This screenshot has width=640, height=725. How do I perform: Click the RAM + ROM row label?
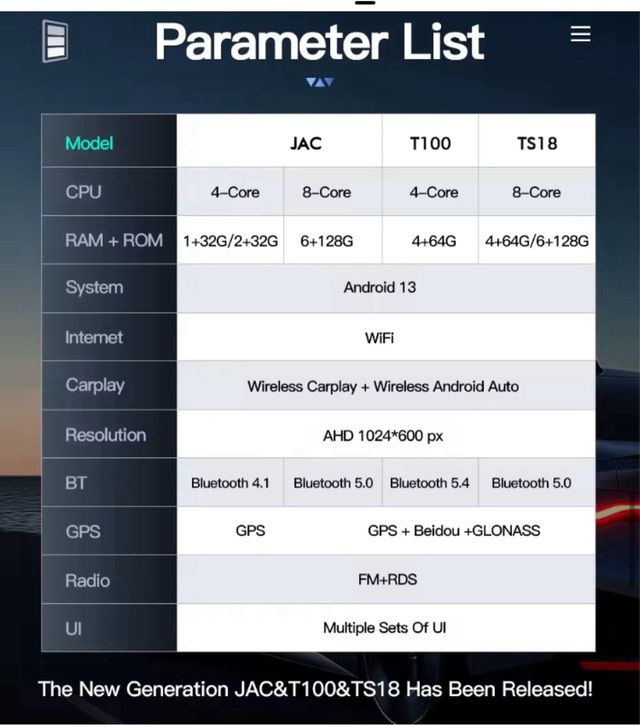click(x=114, y=240)
